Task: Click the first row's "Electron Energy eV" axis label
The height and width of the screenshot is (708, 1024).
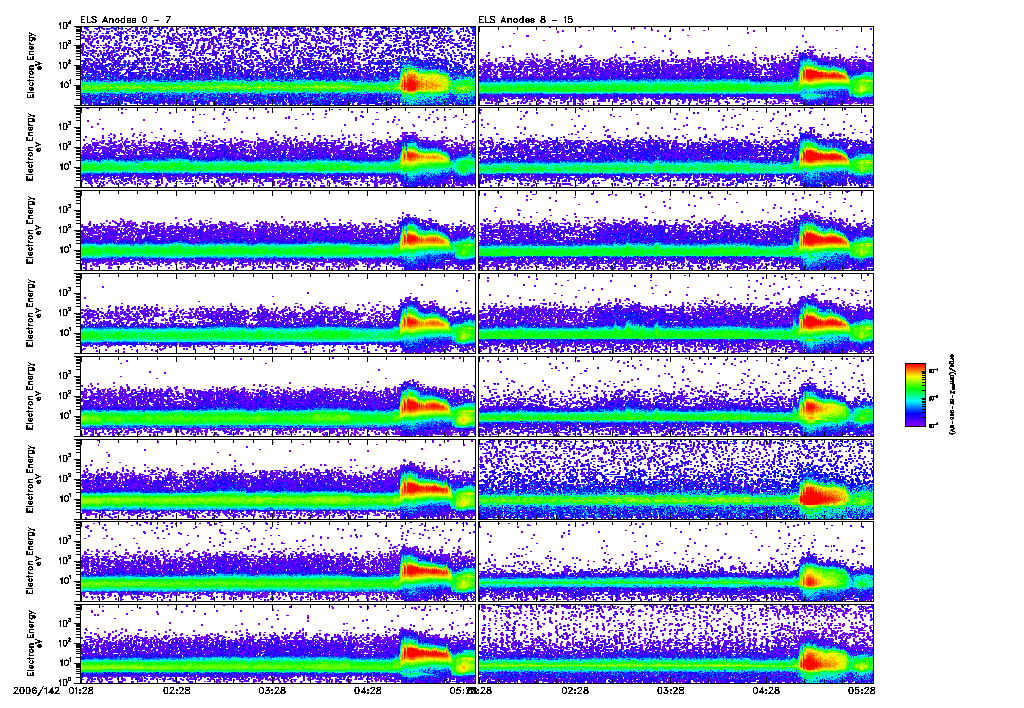Action: (x=33, y=65)
